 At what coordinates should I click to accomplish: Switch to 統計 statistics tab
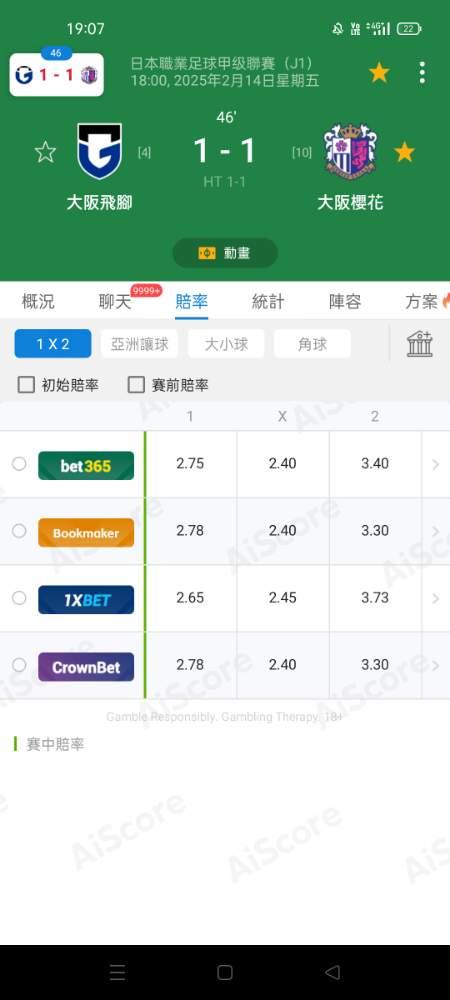click(268, 302)
